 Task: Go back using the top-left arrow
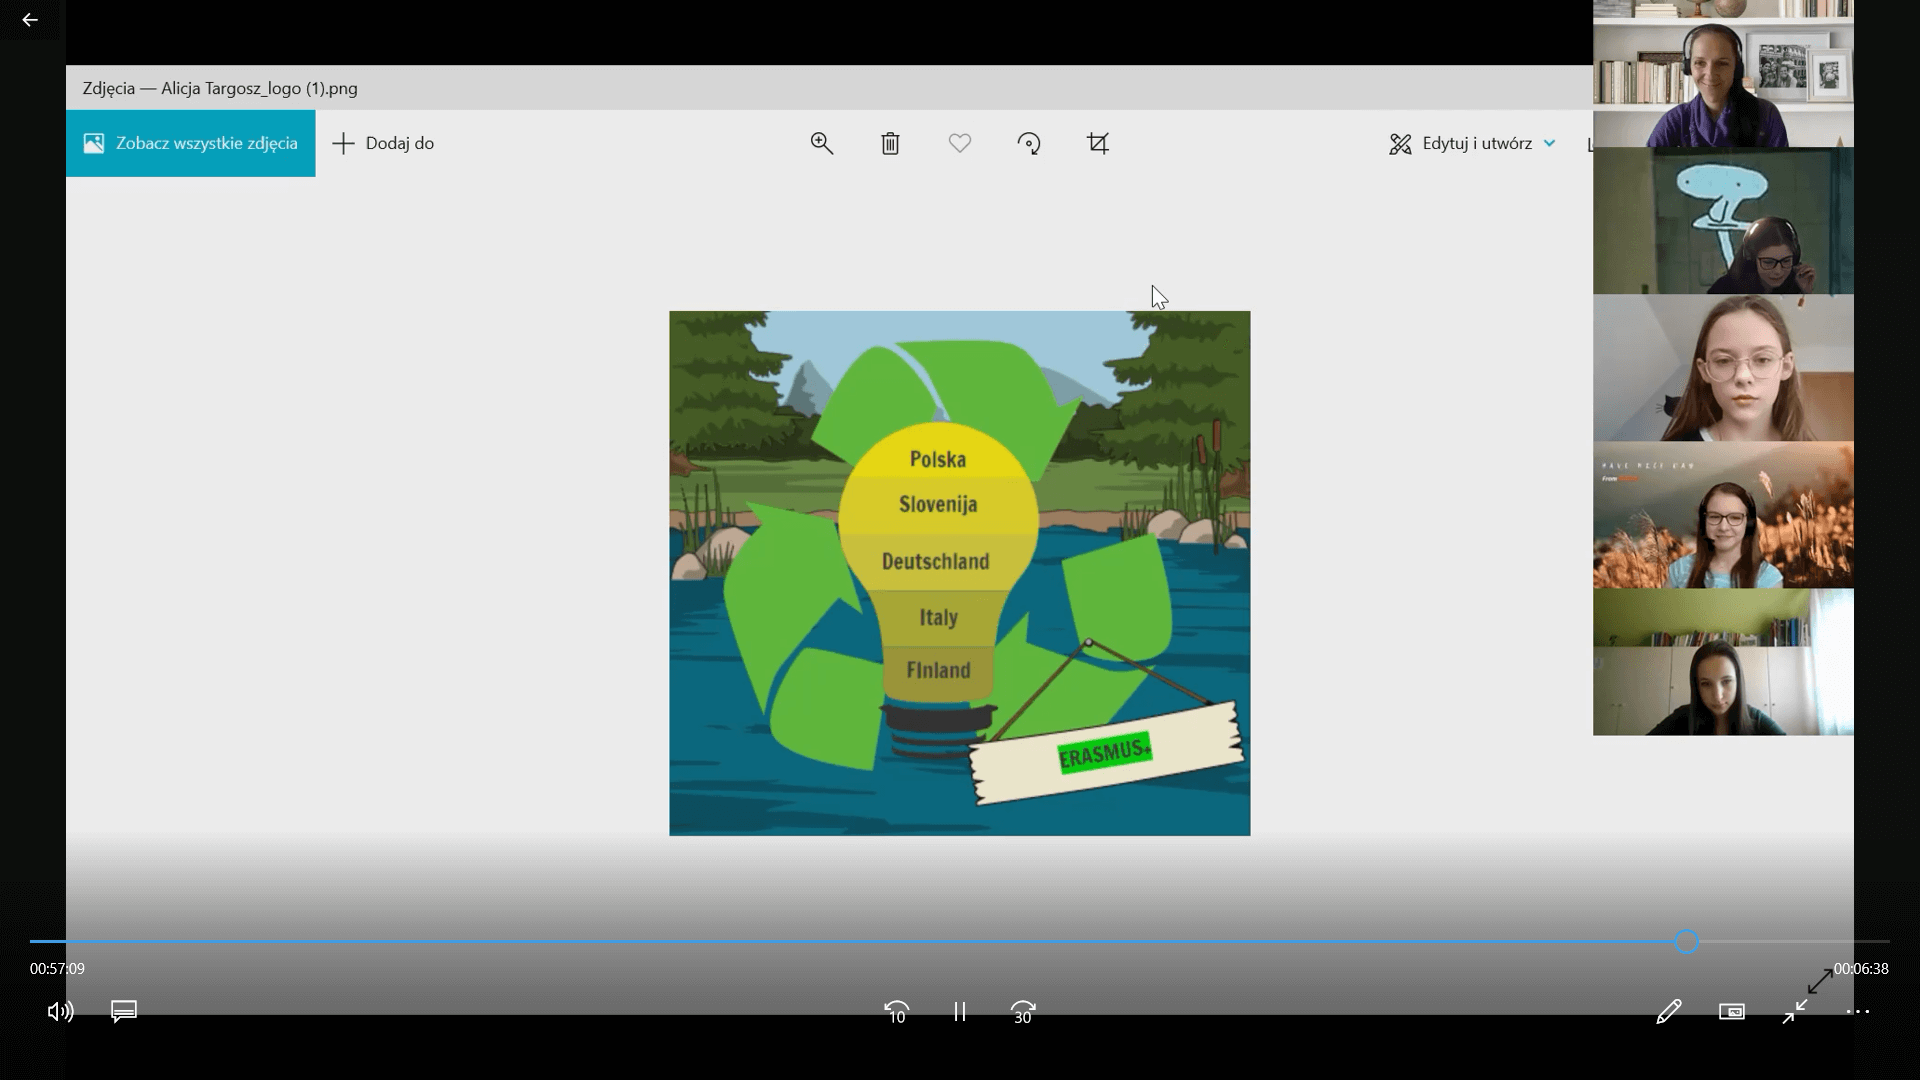pyautogui.click(x=30, y=20)
